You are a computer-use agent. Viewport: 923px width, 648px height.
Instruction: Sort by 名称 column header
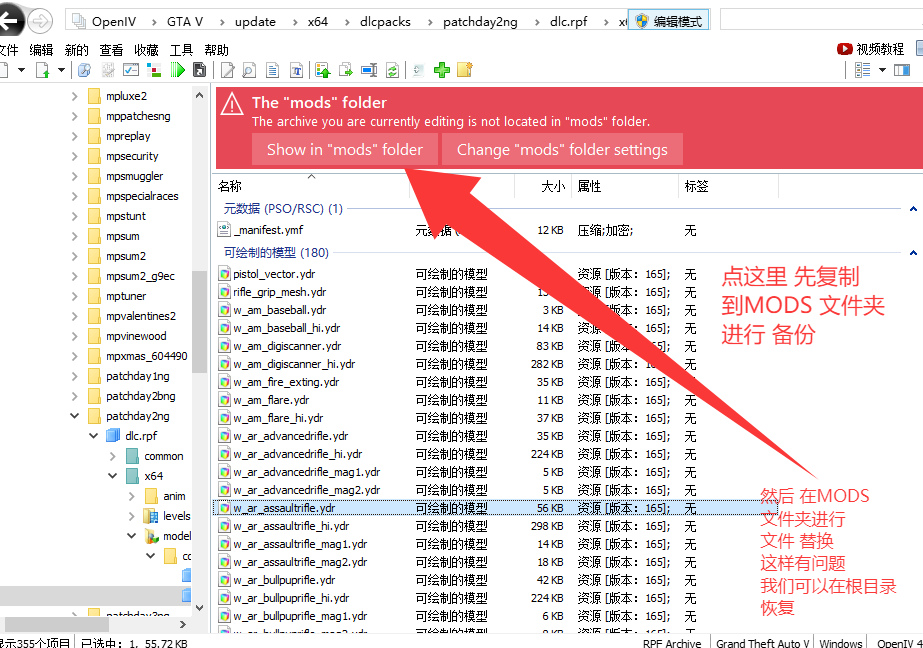tap(313, 186)
